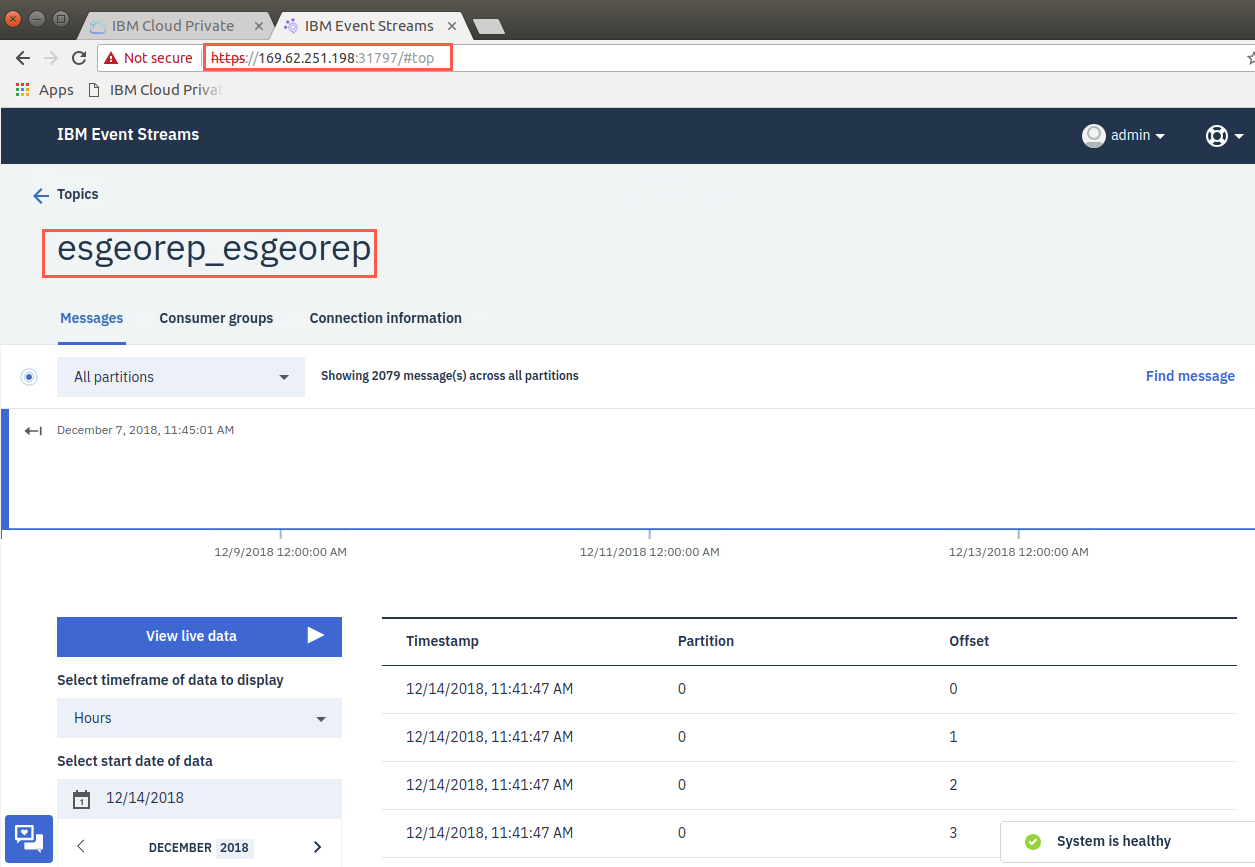Jump to start with the timeline arrow icon
The height and width of the screenshot is (867, 1255).
point(34,430)
